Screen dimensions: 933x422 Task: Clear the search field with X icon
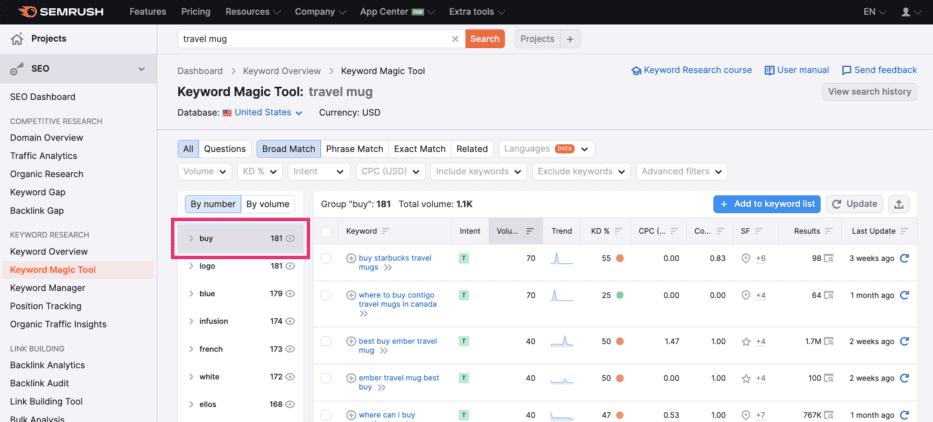coord(455,39)
